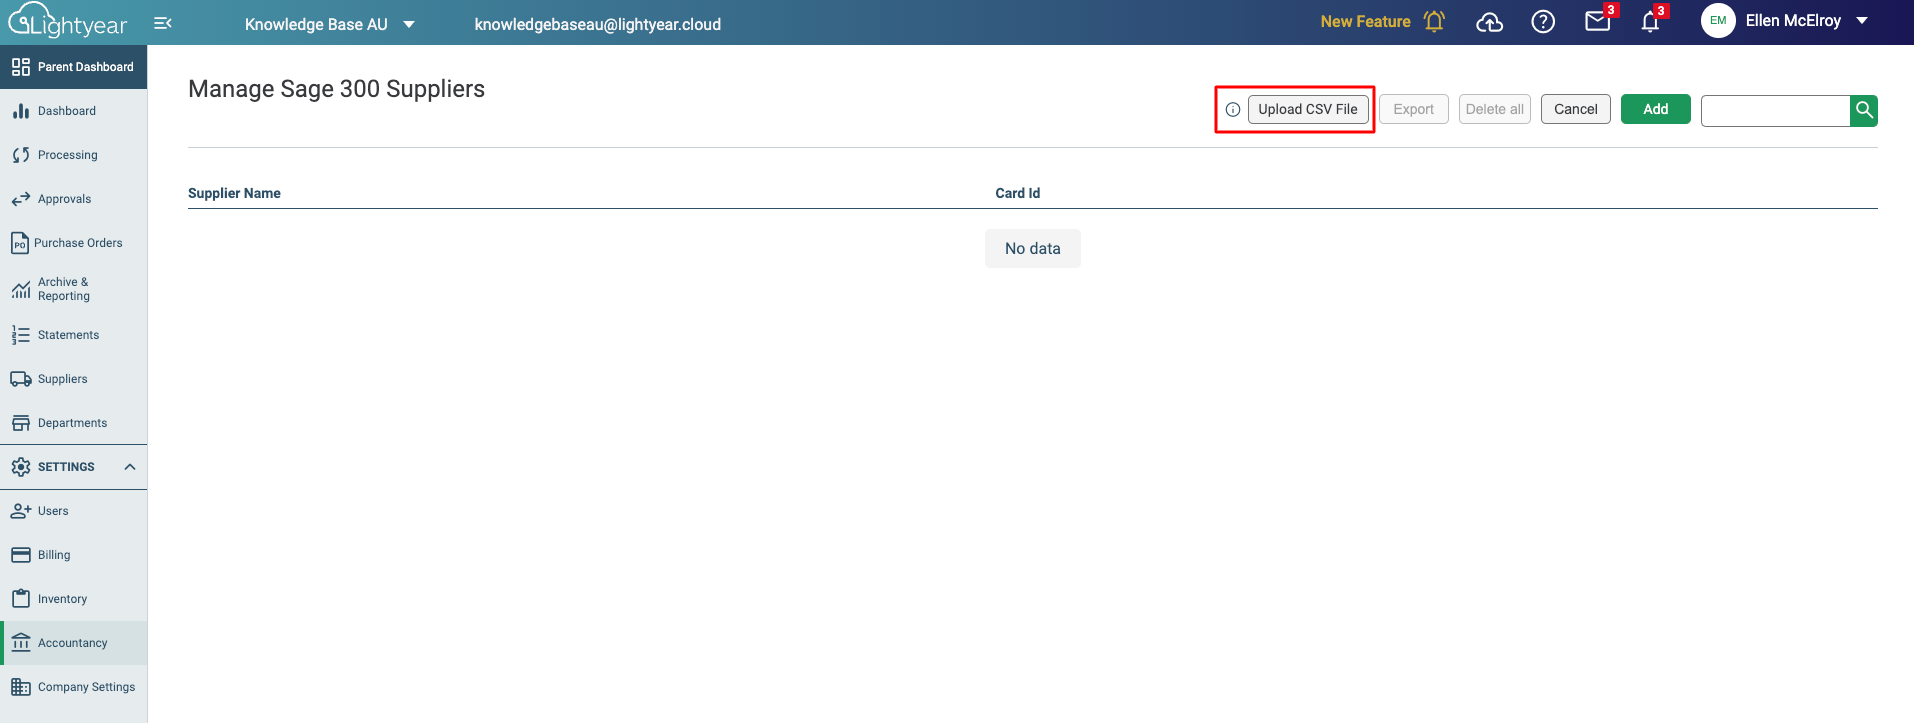Open Company Settings
1914x723 pixels.
point(73,687)
